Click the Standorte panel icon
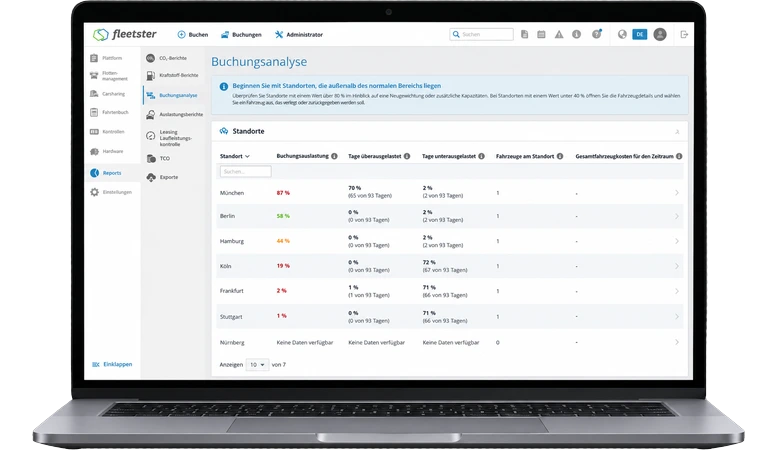This screenshot has width=777, height=450. point(224,131)
